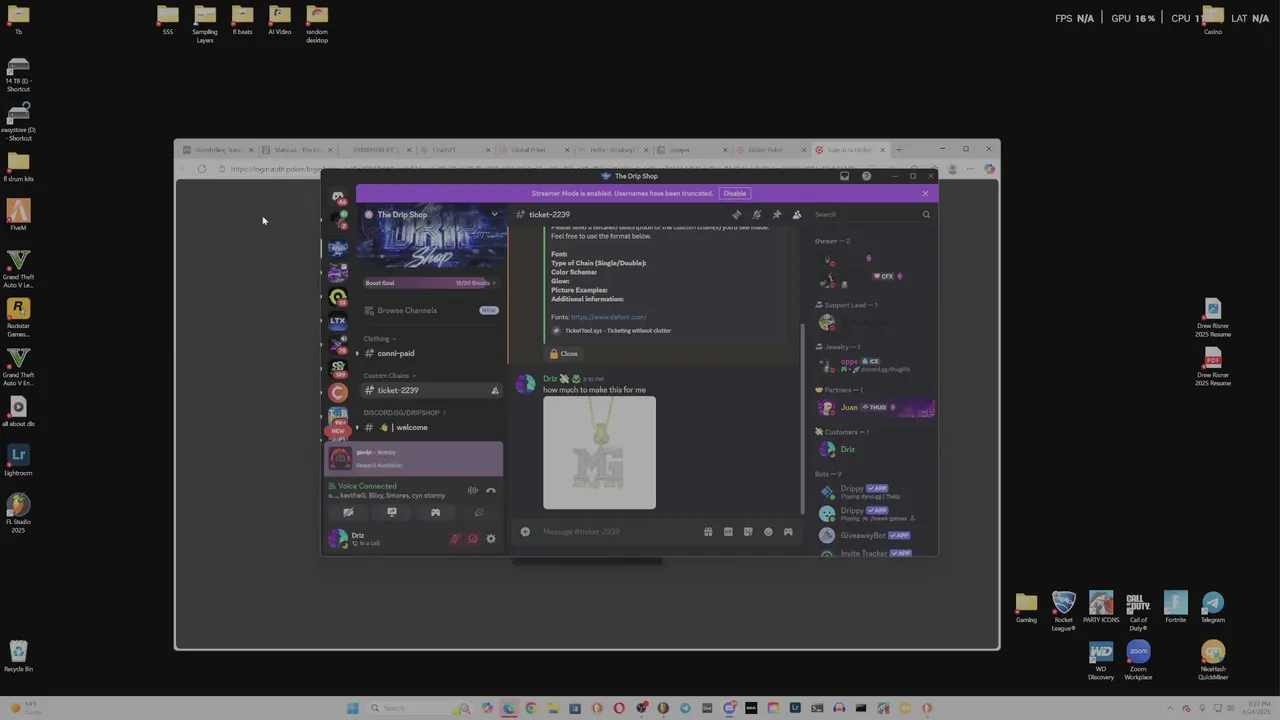Open the soundboard button
This screenshot has width=1280, height=720.
point(479,512)
